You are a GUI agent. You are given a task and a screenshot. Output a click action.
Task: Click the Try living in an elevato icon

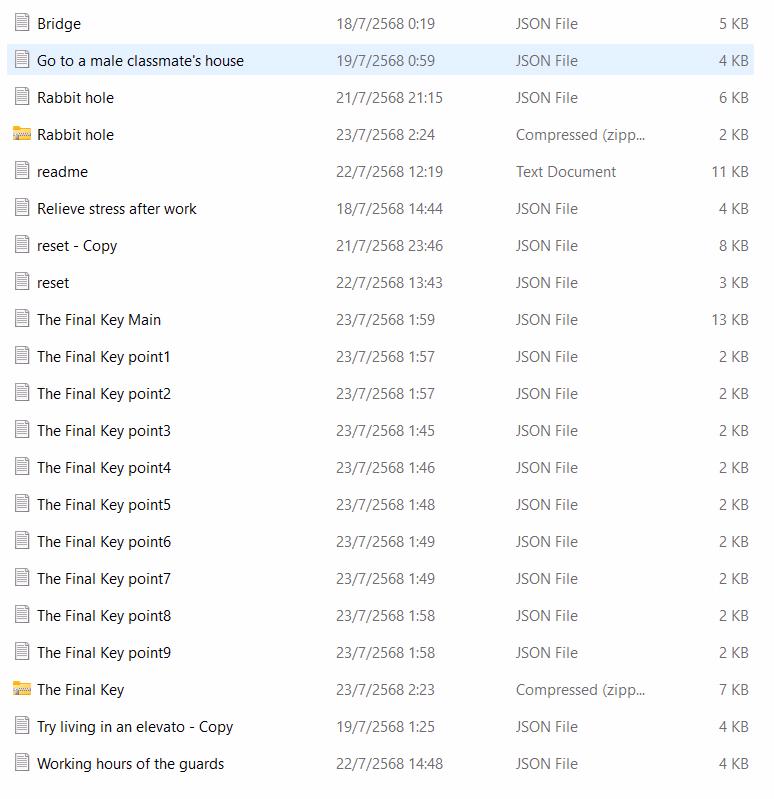pos(22,726)
